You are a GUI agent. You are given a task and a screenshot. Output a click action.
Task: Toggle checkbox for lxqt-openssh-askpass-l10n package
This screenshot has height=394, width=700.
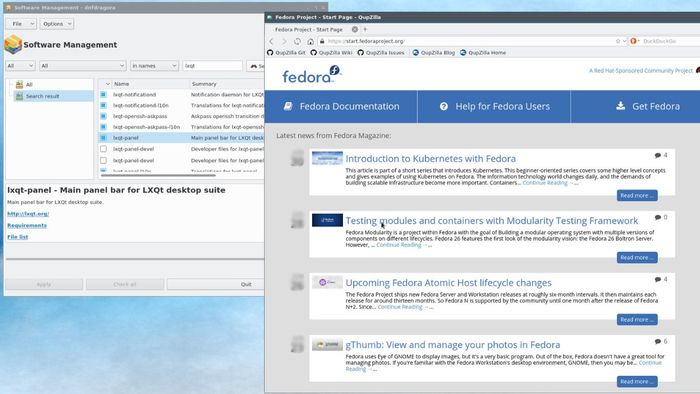click(104, 127)
